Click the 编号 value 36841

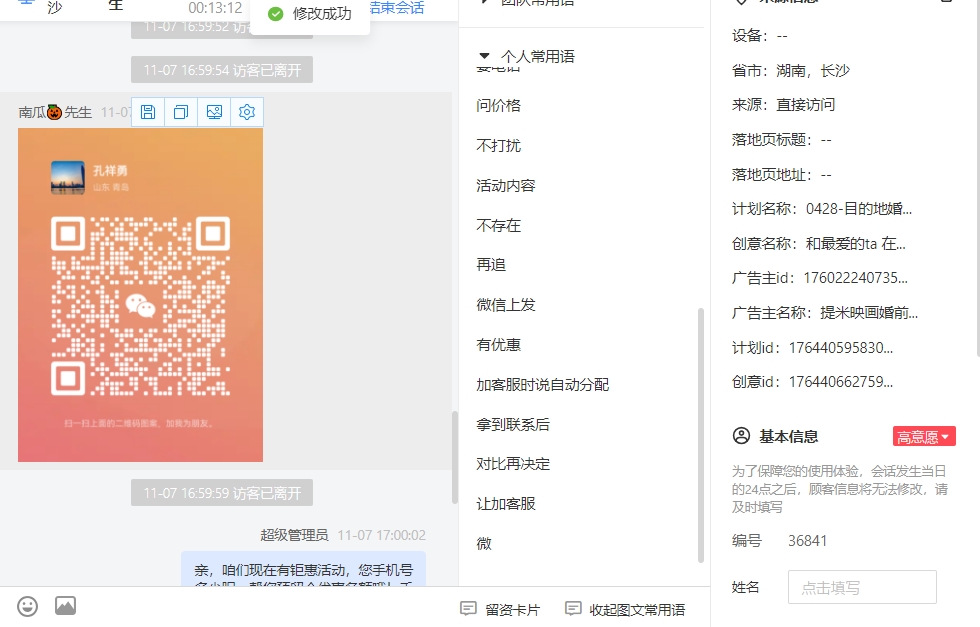[x=808, y=541]
